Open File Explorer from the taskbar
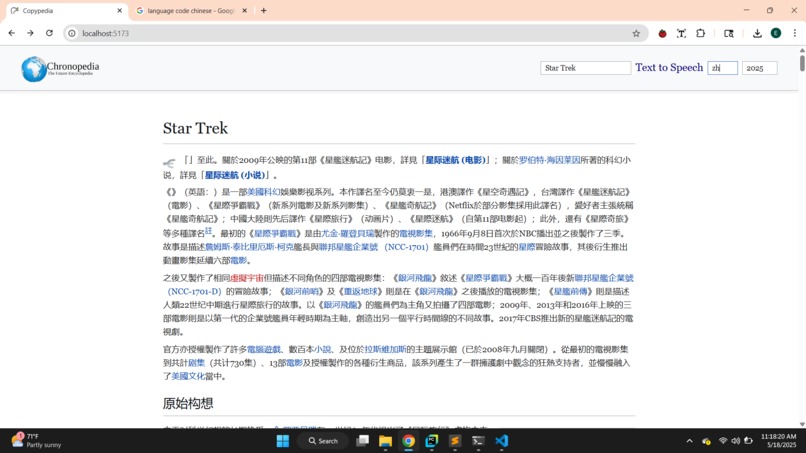This screenshot has height=453, width=806. click(386, 441)
